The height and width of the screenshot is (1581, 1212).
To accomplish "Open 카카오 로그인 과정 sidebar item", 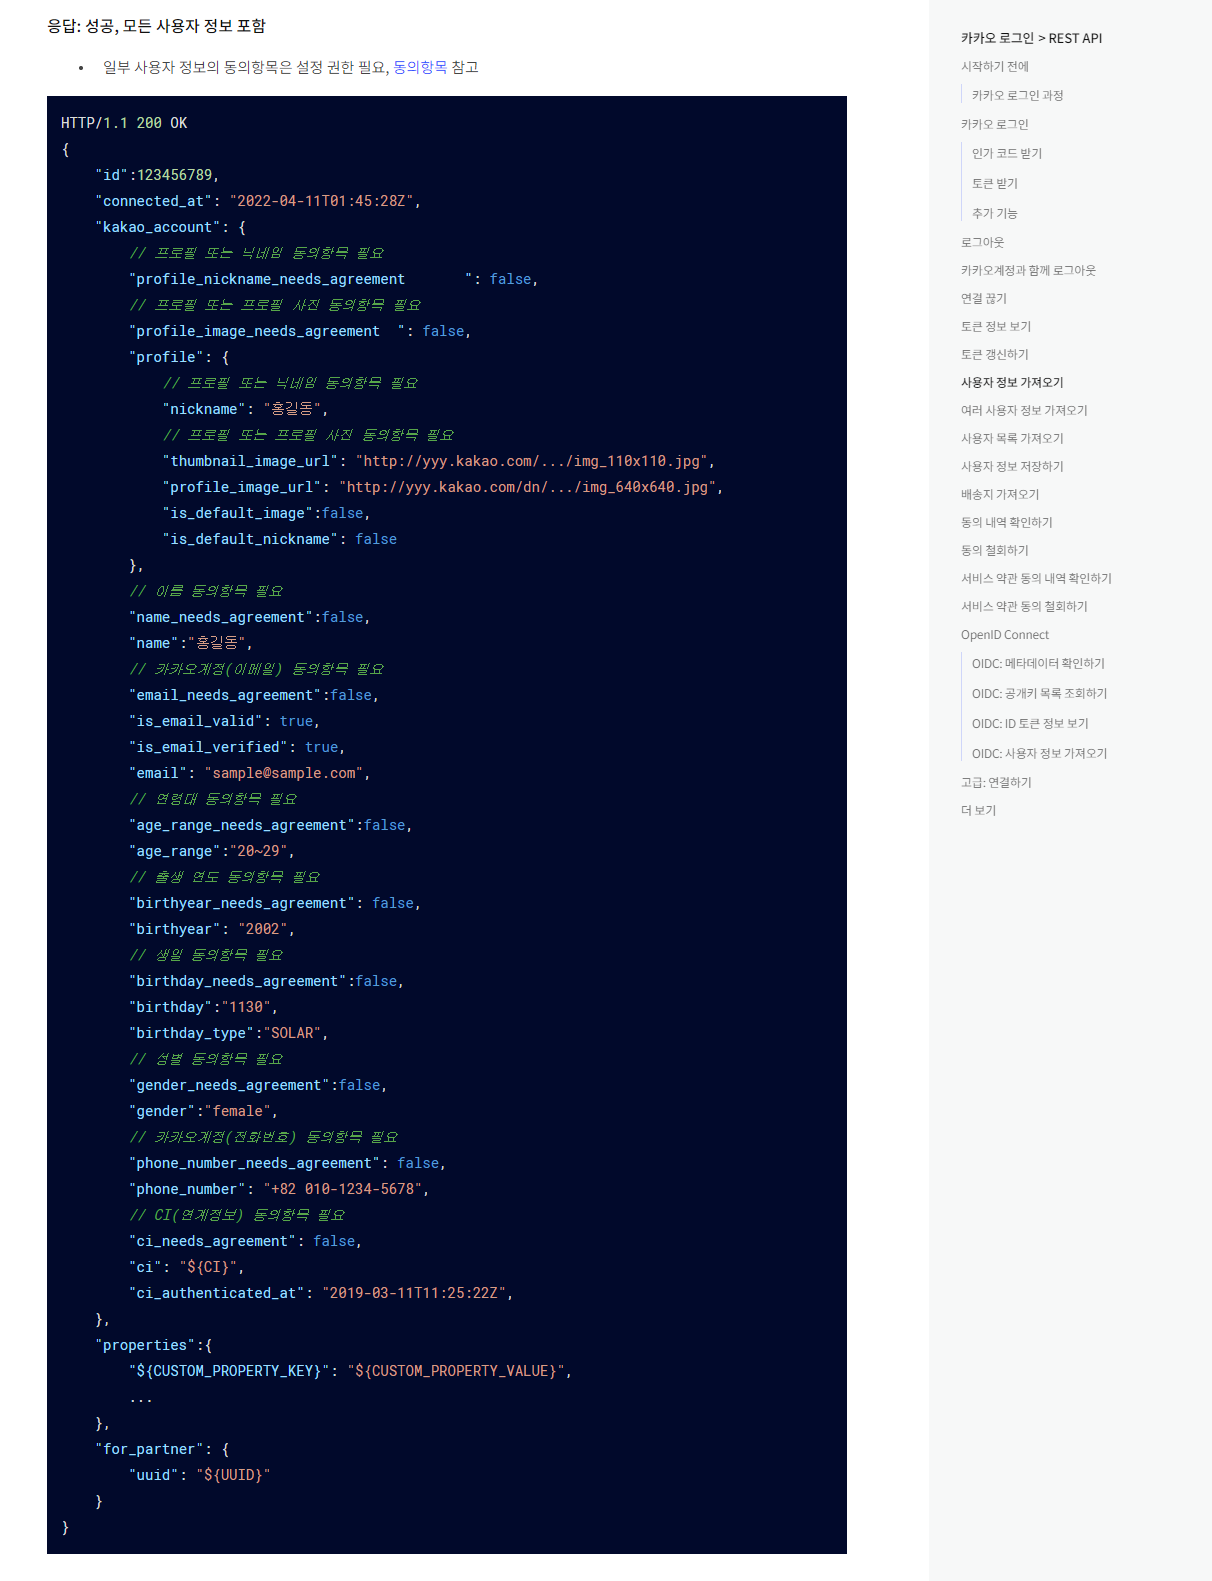I will point(1017,95).
